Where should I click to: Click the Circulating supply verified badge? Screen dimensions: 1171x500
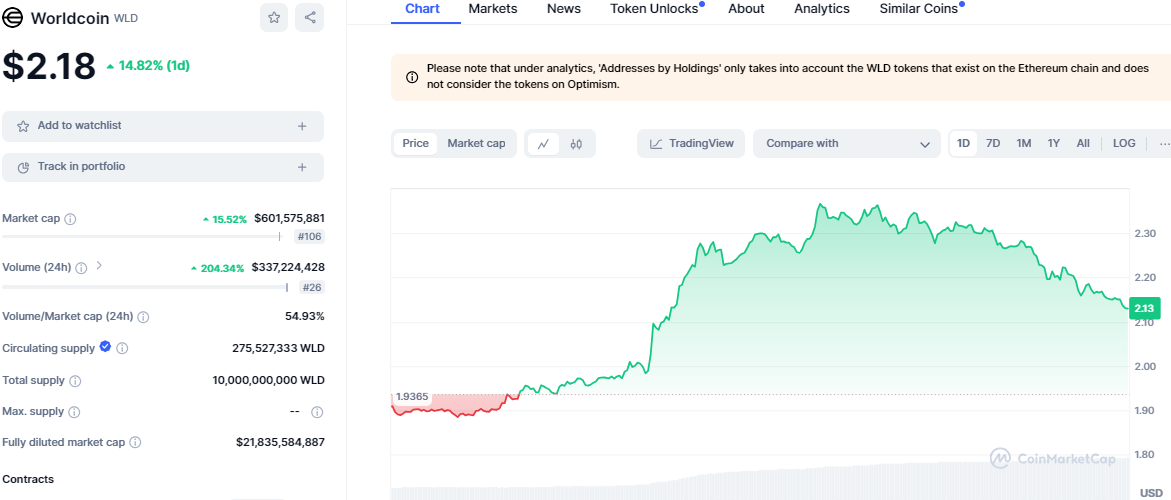click(105, 347)
